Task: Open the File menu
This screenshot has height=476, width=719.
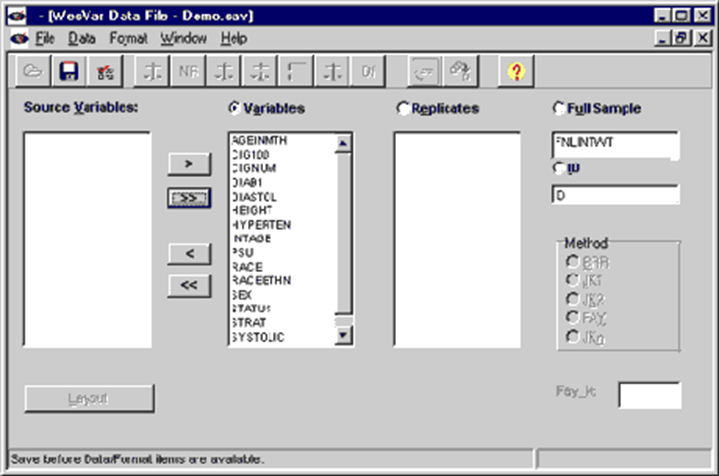Action: (x=45, y=39)
